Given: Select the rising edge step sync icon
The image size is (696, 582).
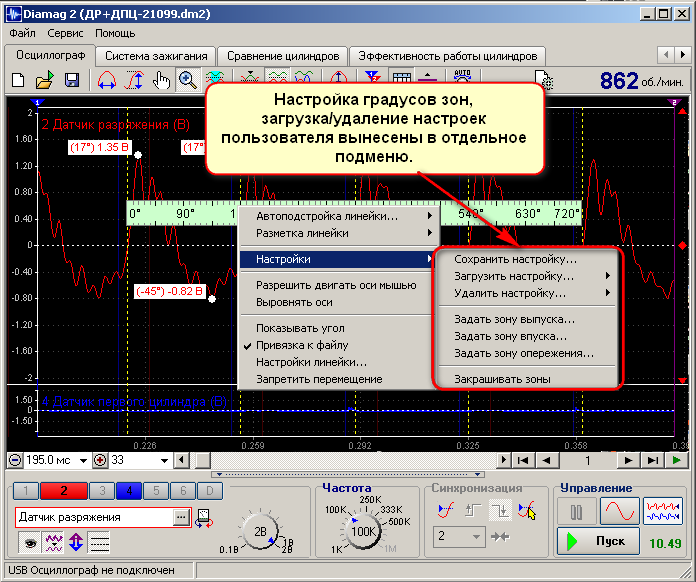Looking at the screenshot, I should pos(473,511).
